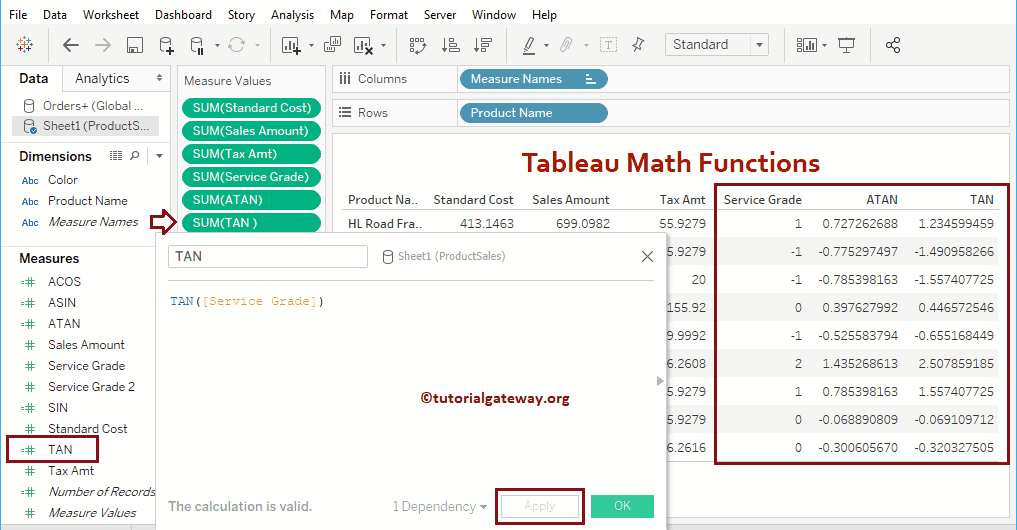Save the workbook with the disk icon

(134, 45)
